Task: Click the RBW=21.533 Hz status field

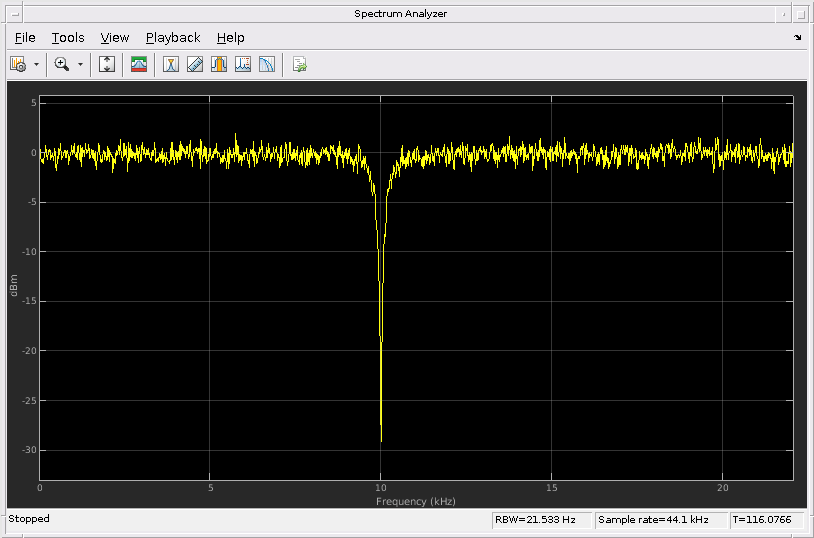Action: click(542, 520)
